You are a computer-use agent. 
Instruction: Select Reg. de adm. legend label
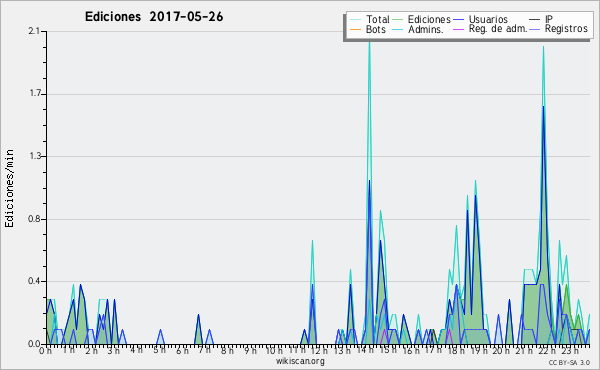pos(498,29)
